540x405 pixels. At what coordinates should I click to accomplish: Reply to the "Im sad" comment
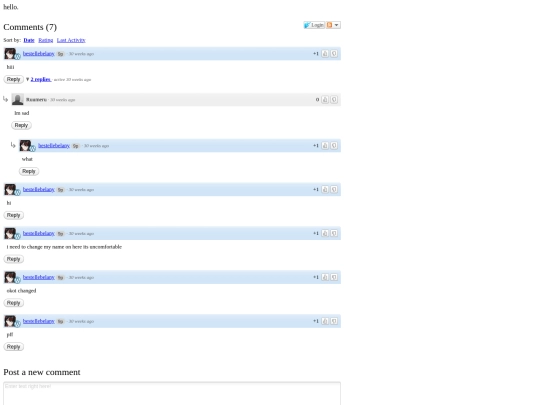[x=21, y=125]
